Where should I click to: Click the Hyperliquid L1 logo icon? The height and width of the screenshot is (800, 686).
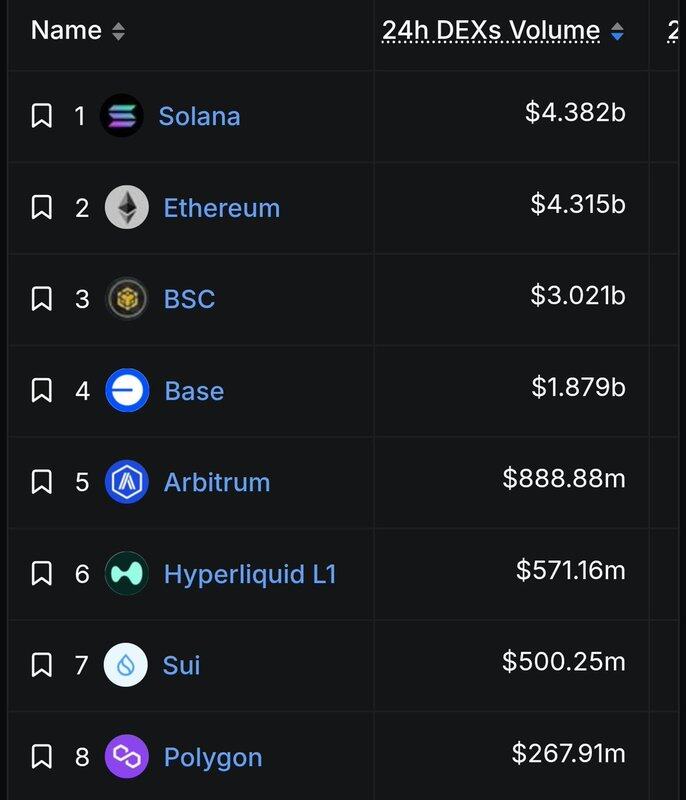click(127, 574)
